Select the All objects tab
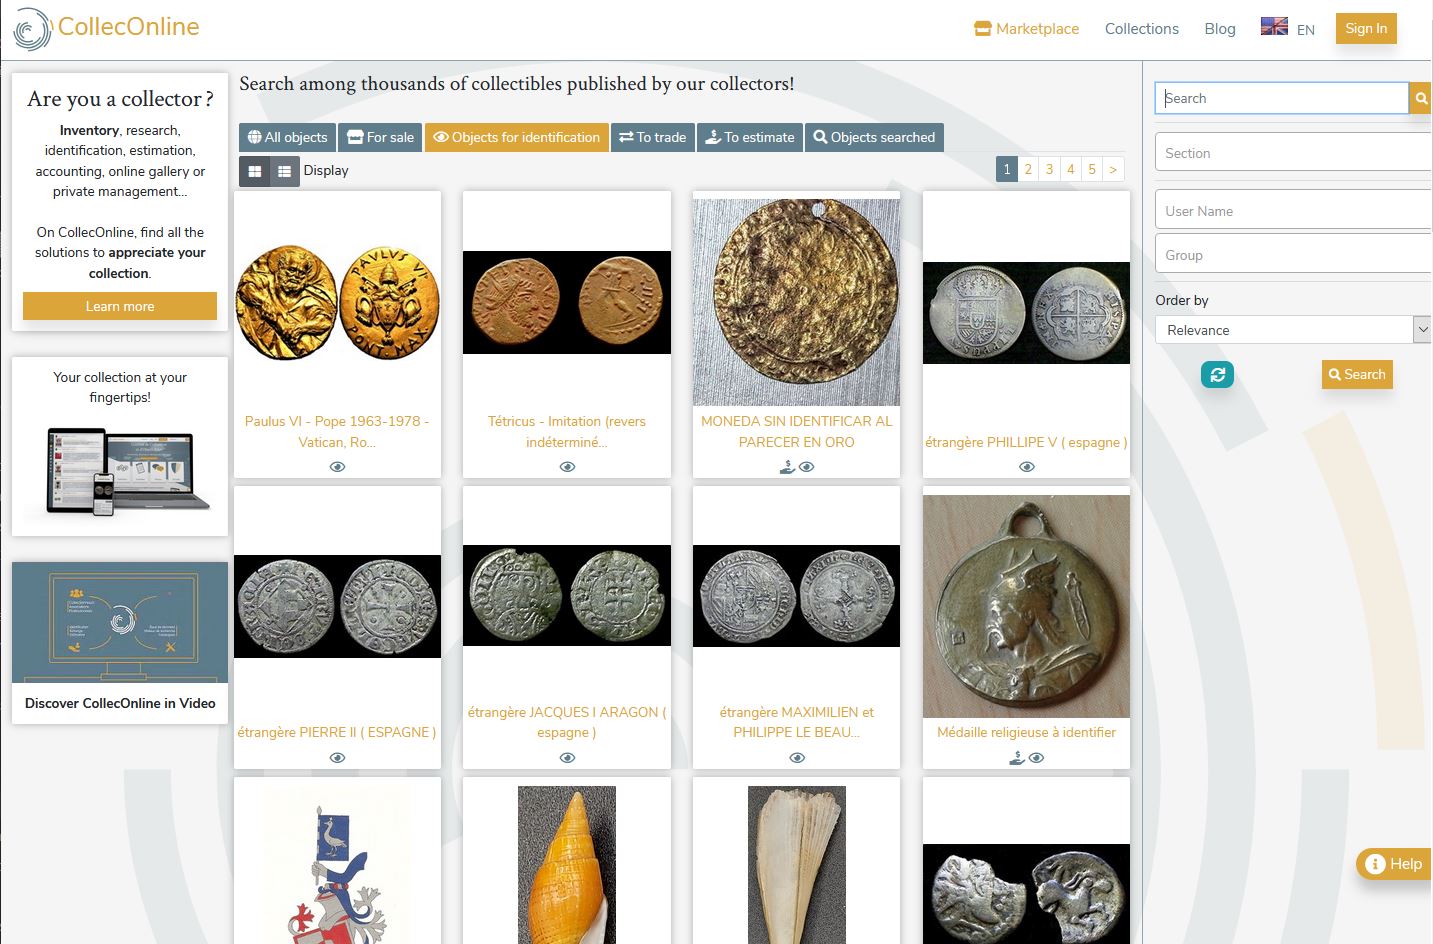Viewport: 1433px width, 944px height. [287, 137]
